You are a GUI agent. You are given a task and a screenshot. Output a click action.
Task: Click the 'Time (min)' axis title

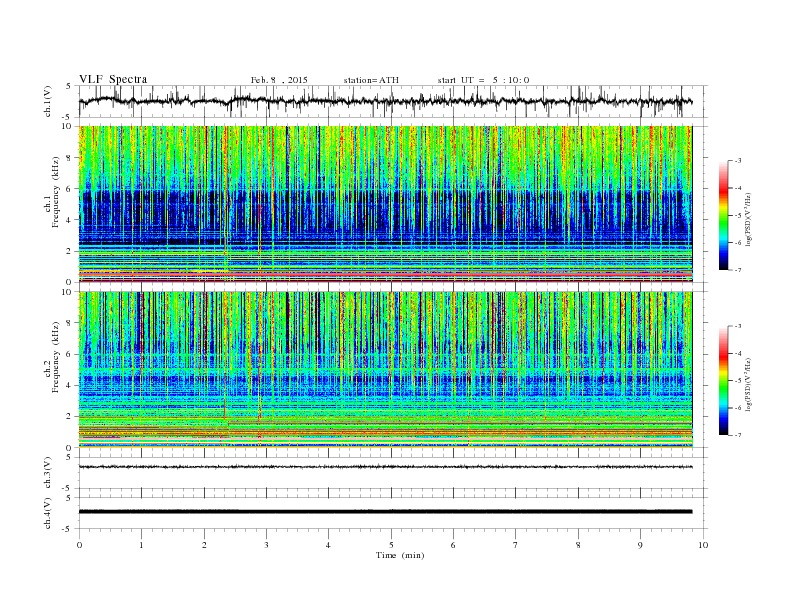(400, 555)
